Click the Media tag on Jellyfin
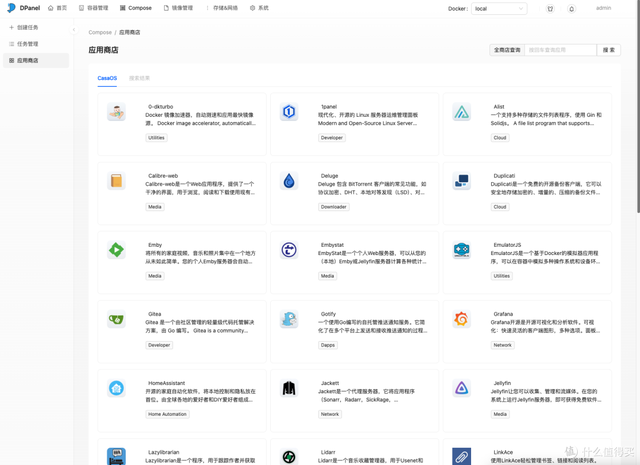This screenshot has height=465, width=640. [500, 414]
